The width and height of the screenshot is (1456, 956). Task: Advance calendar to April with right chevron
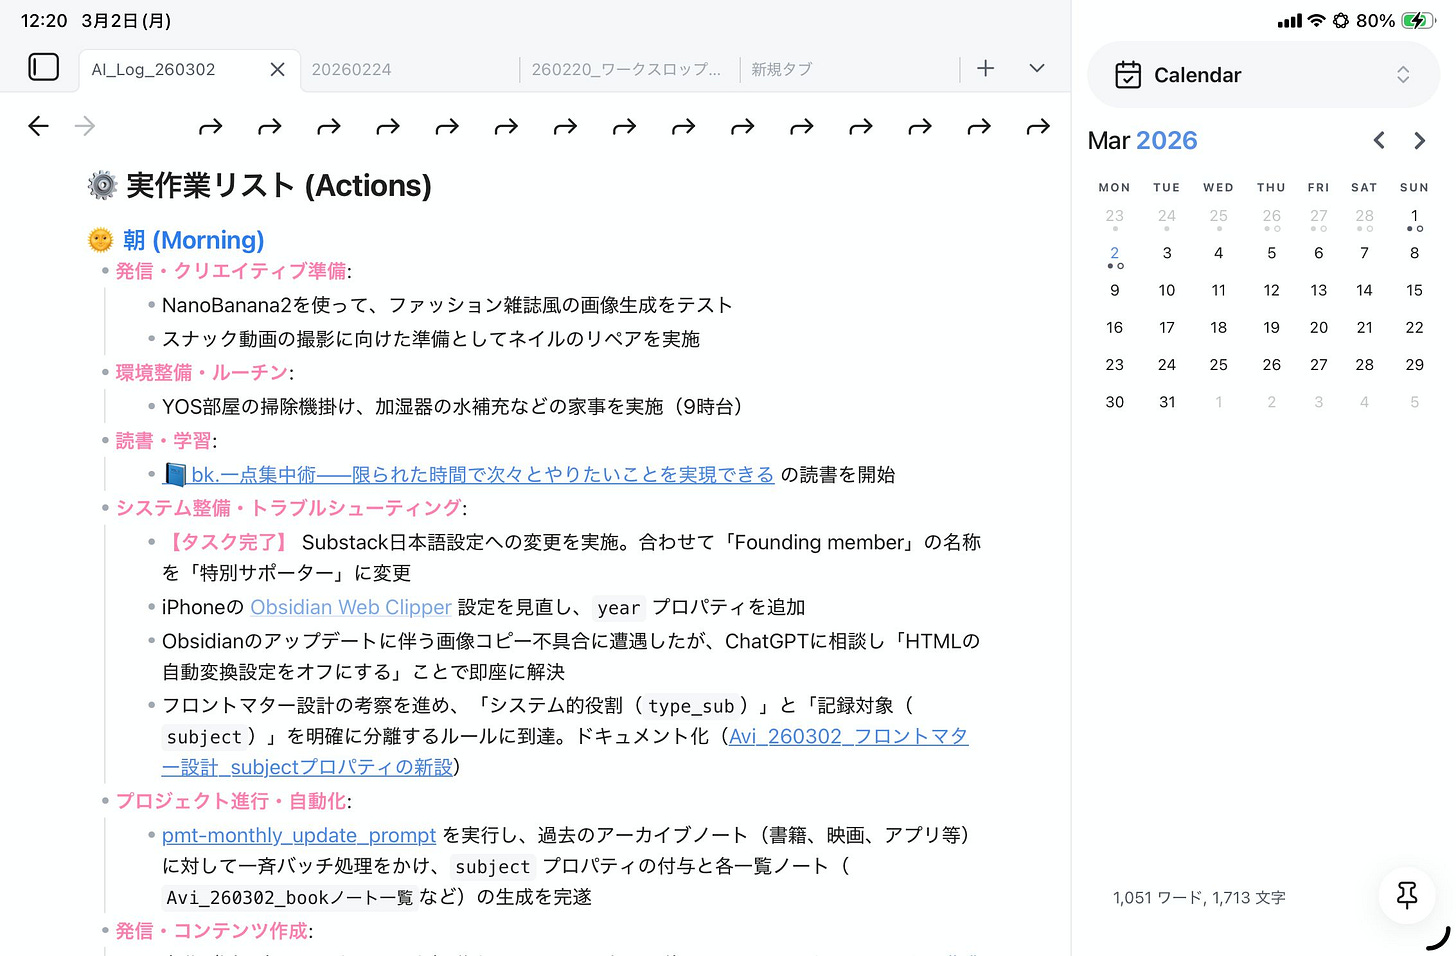1419,140
